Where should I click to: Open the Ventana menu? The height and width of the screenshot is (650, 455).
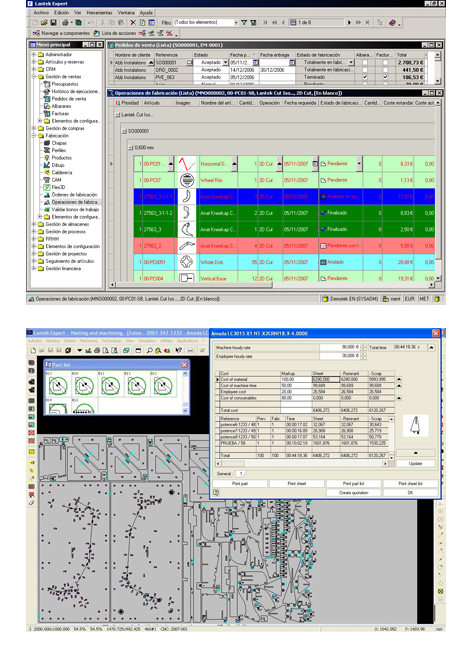[126, 12]
